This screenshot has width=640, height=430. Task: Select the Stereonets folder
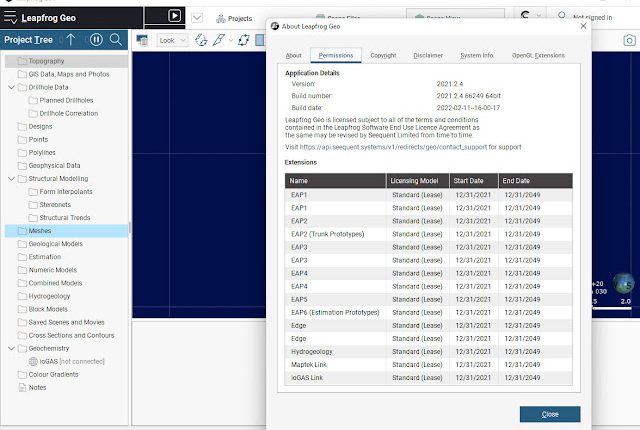coord(50,205)
